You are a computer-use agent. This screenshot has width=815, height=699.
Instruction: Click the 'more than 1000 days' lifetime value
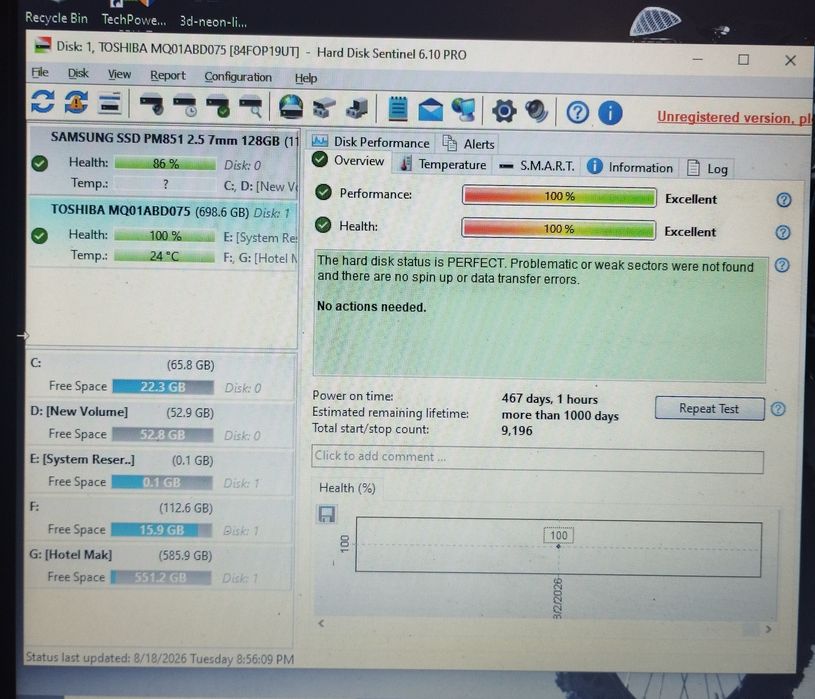560,416
